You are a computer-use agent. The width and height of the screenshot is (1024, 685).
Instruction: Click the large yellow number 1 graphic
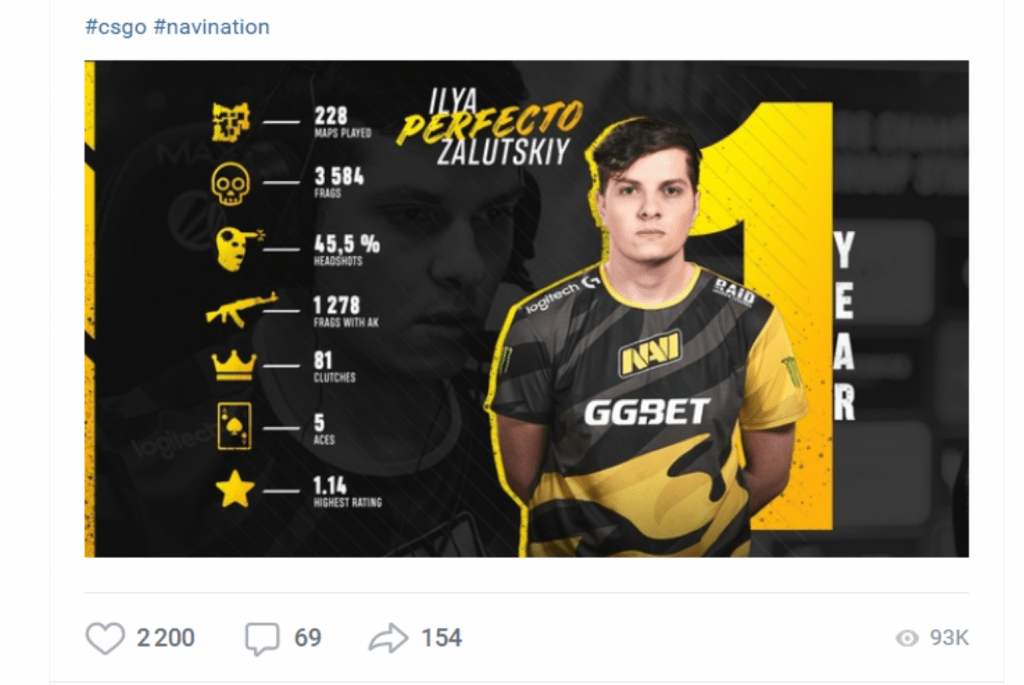pos(771,313)
